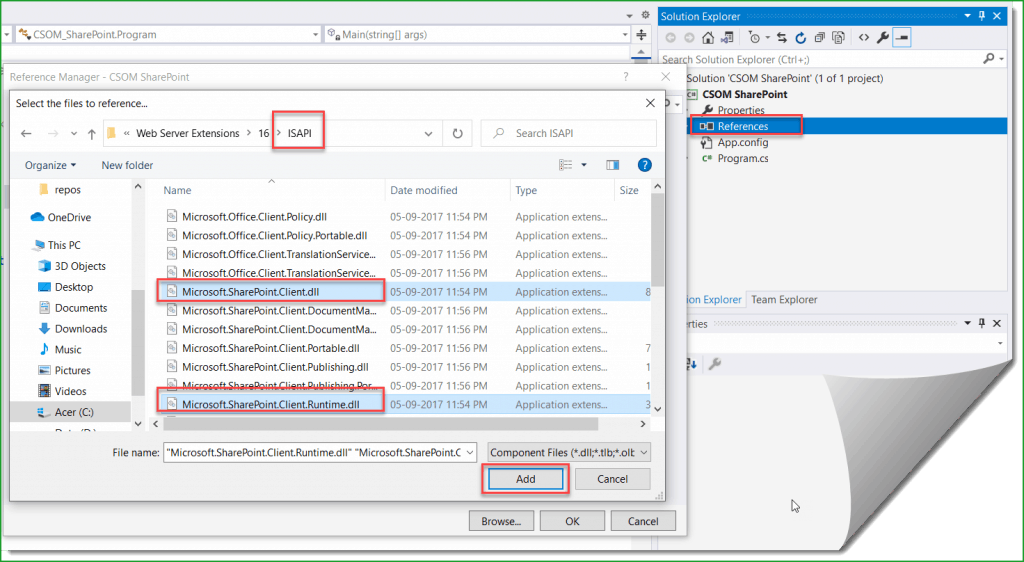The height and width of the screenshot is (562, 1024).
Task: Click Show All Files icon
Action: 839,38
